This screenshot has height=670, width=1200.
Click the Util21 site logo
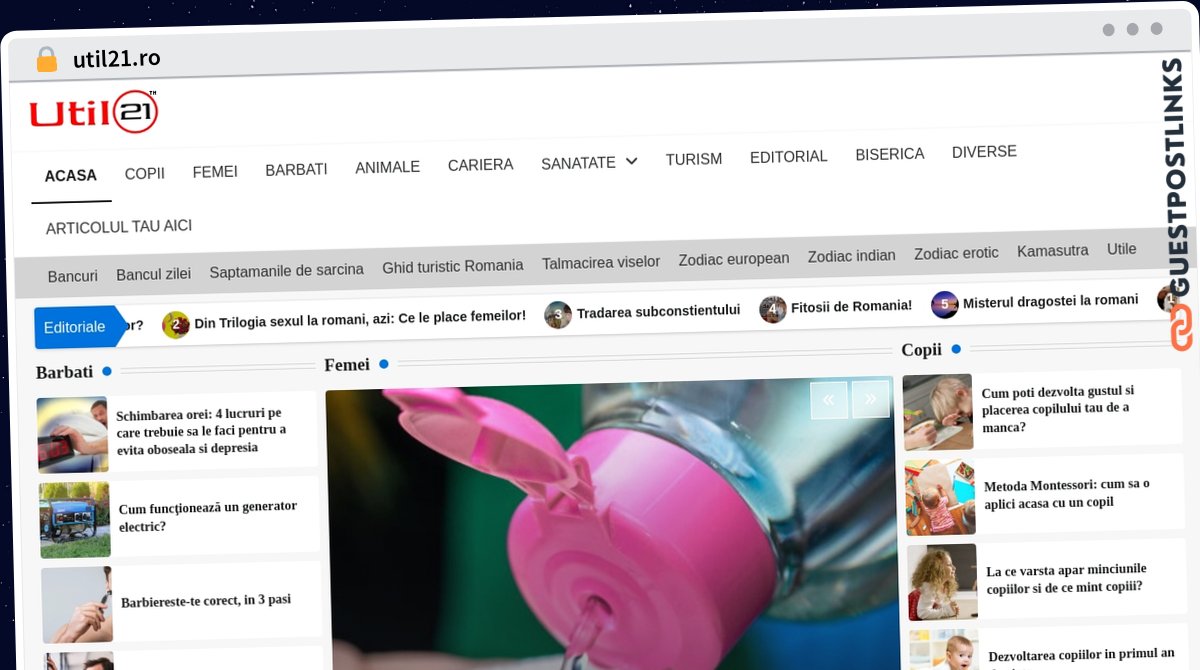tap(94, 112)
